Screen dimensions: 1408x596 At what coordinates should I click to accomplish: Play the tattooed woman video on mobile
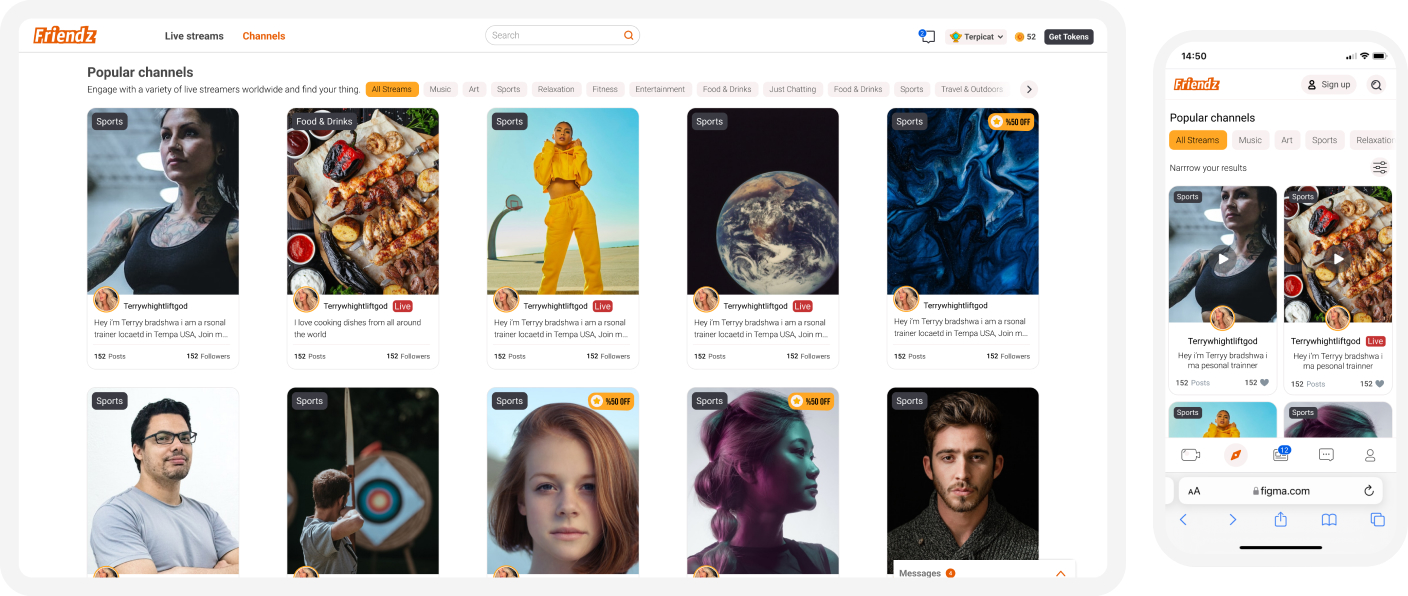click(x=1223, y=259)
